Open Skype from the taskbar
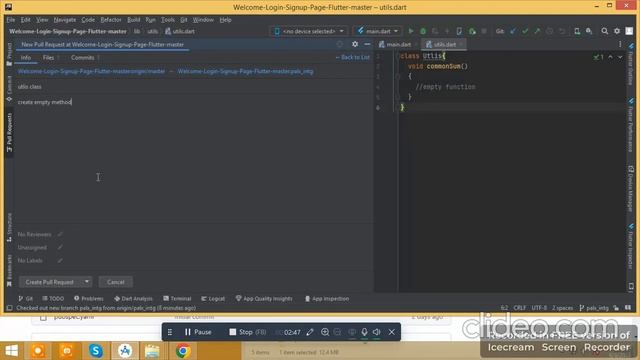 pyautogui.click(x=96, y=351)
